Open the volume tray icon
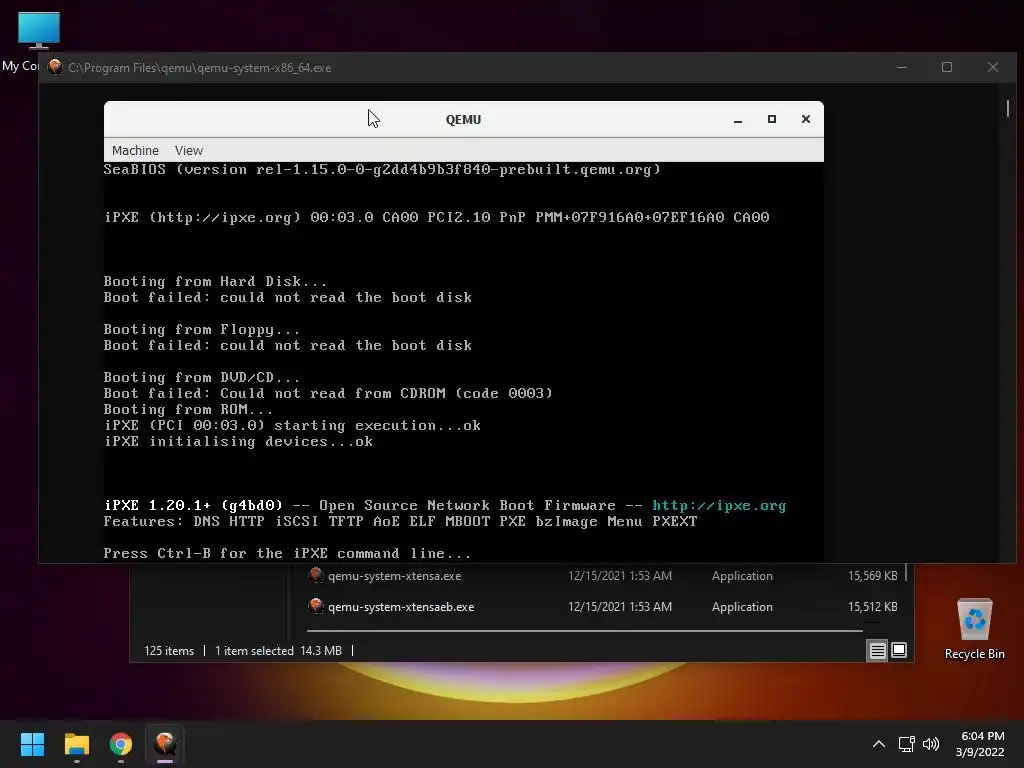Screen dimensions: 1024x768 (x=931, y=744)
